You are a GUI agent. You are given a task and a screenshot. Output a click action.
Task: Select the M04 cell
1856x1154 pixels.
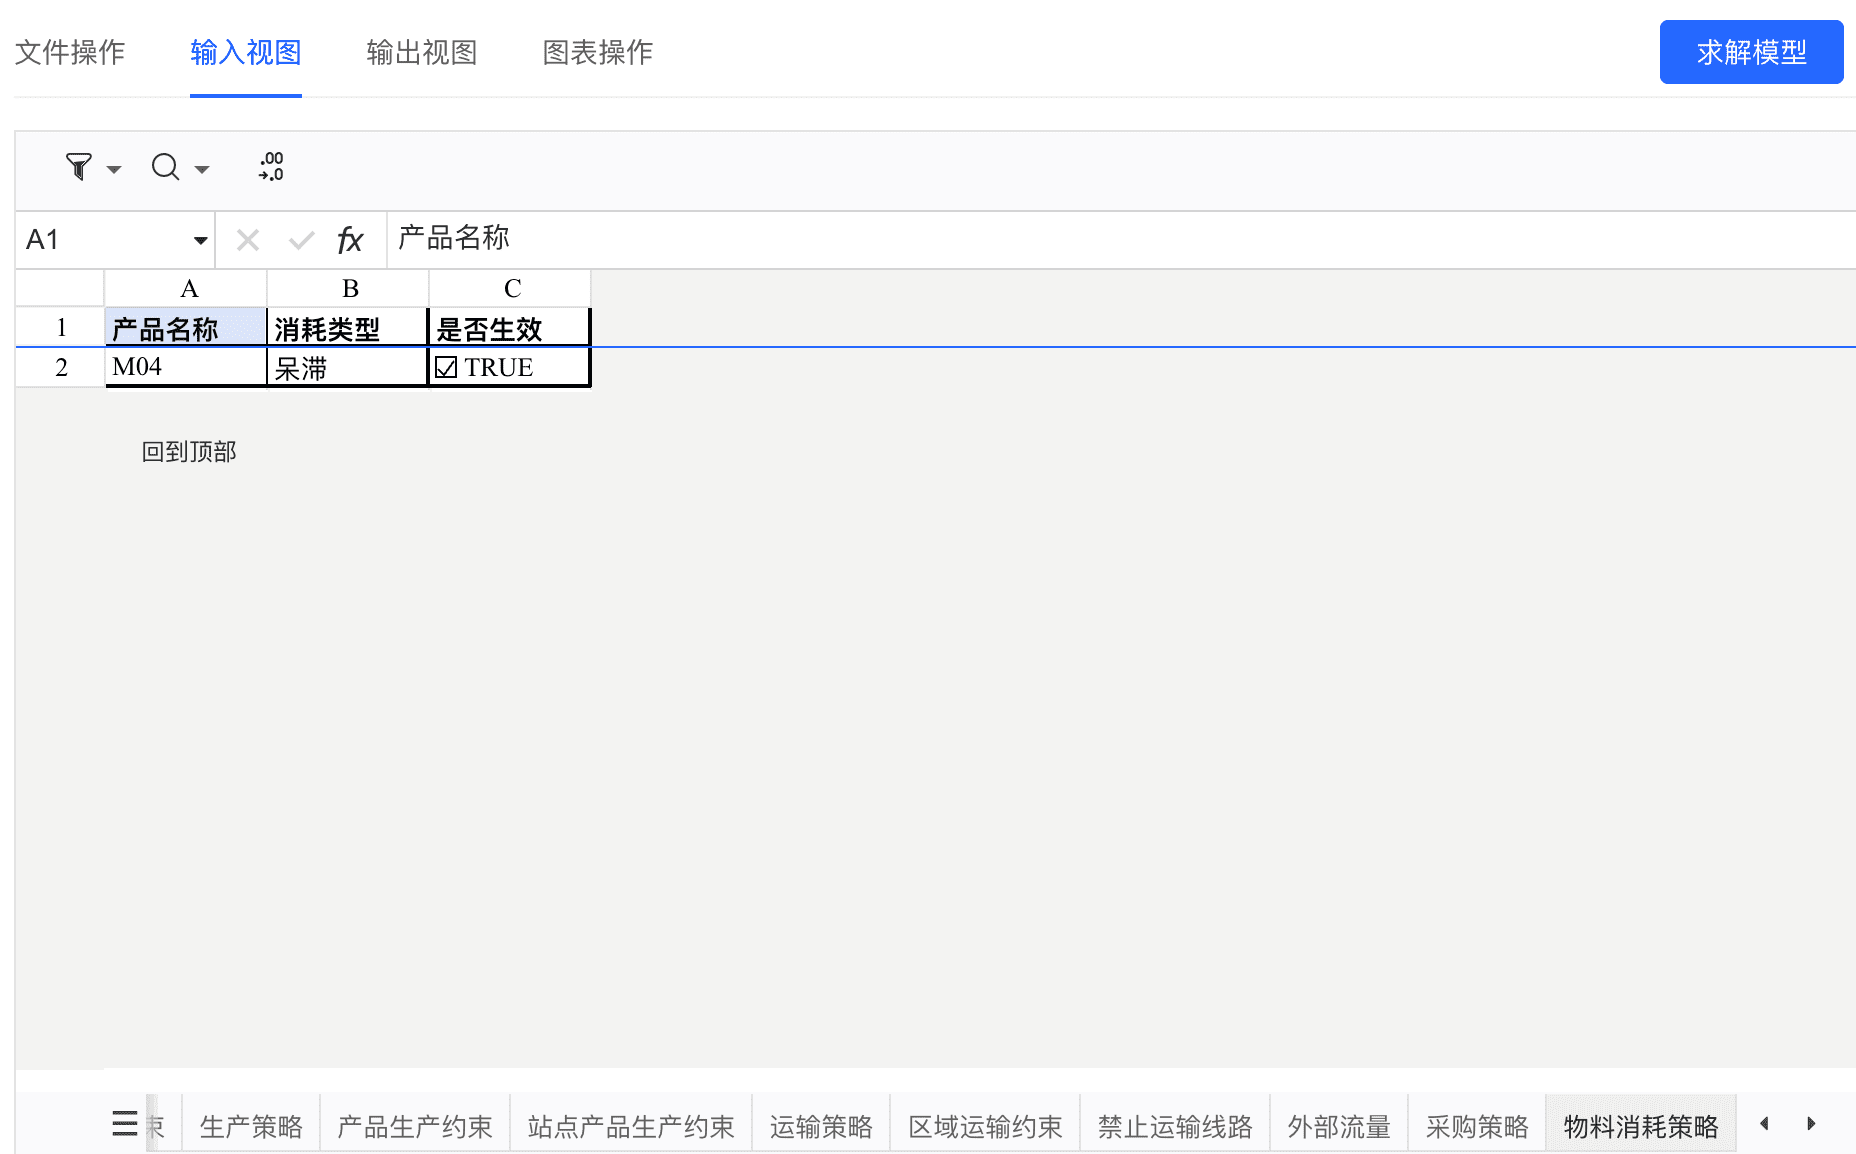pos(186,367)
